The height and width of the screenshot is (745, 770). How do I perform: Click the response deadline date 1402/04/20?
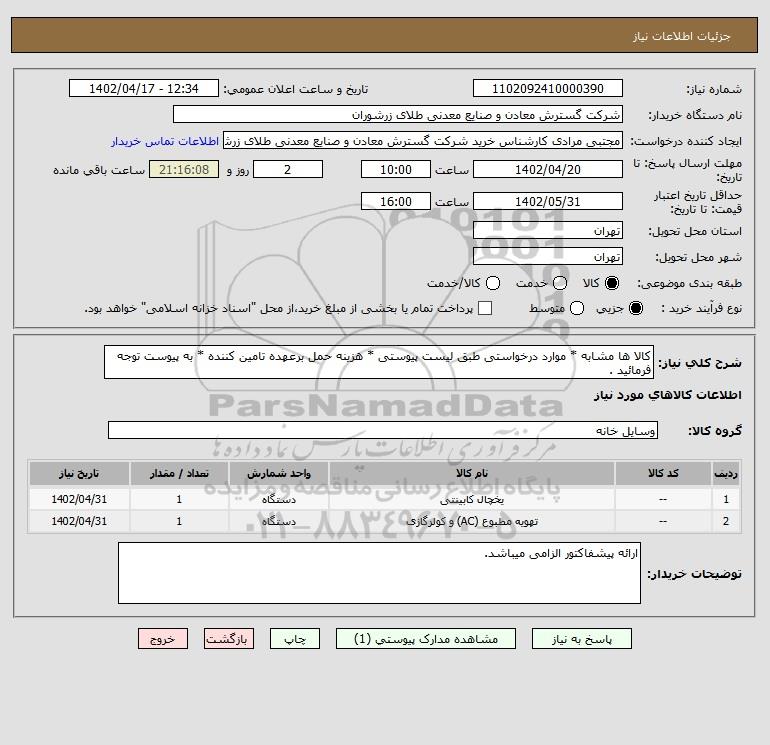click(x=548, y=169)
